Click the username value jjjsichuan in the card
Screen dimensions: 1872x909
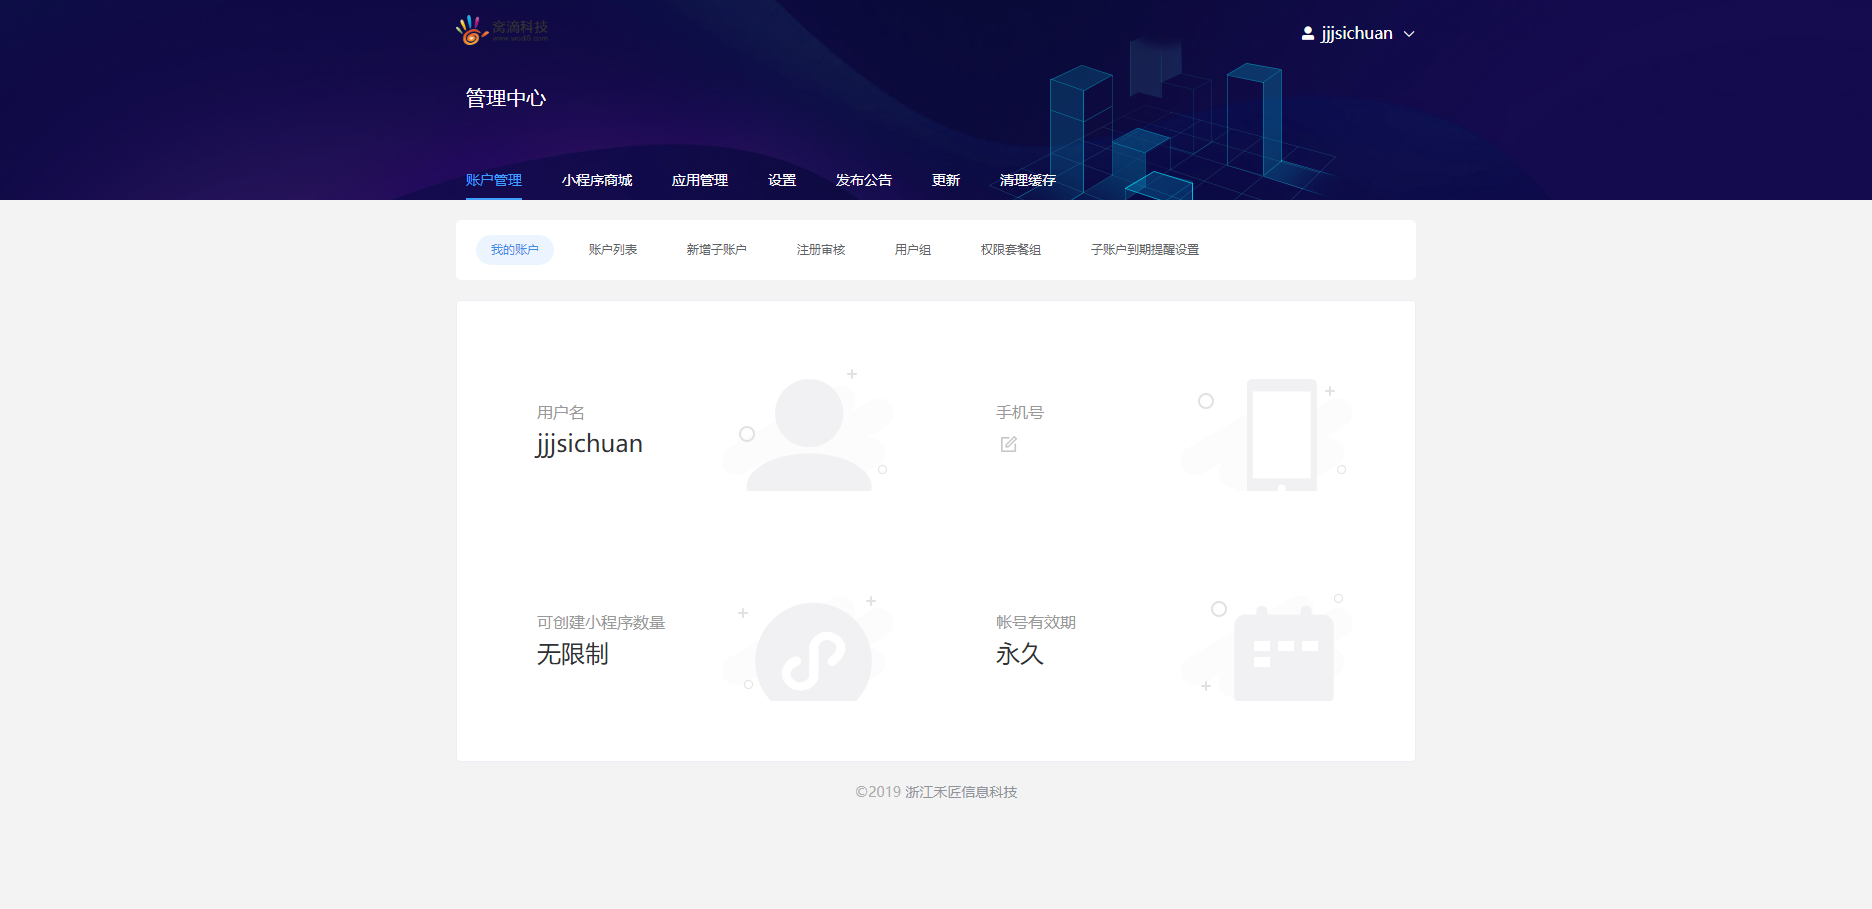[590, 444]
